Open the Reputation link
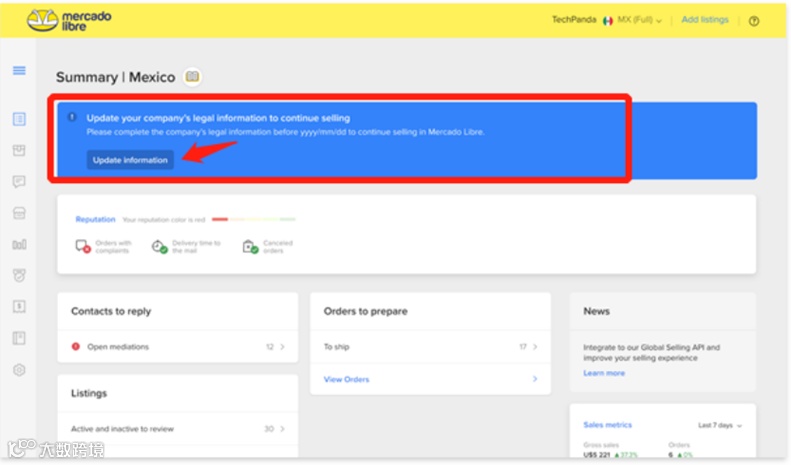 tap(95, 219)
